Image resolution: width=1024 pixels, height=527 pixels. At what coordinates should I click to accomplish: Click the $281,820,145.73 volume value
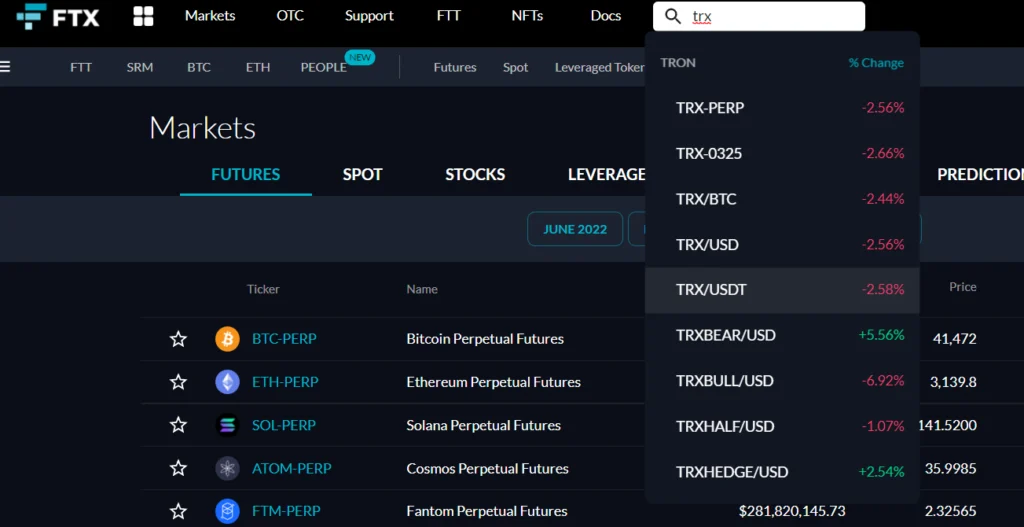pos(792,511)
